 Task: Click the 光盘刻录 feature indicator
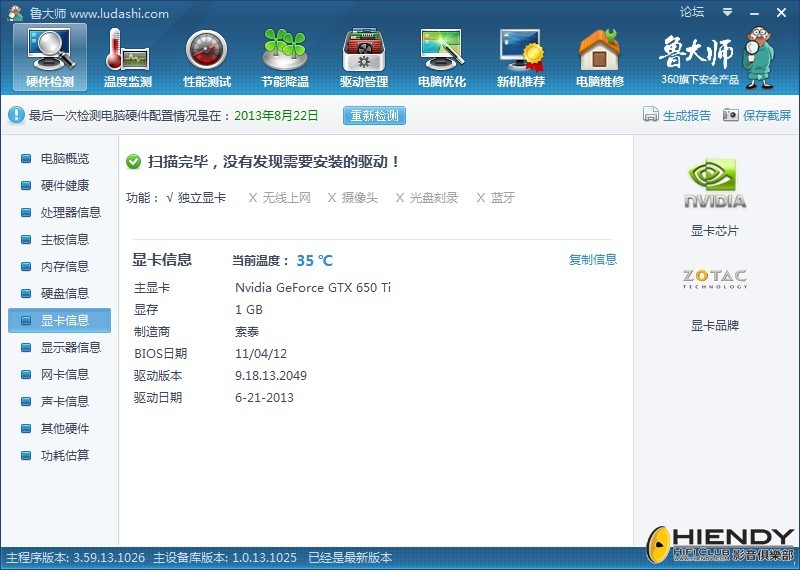click(x=427, y=198)
